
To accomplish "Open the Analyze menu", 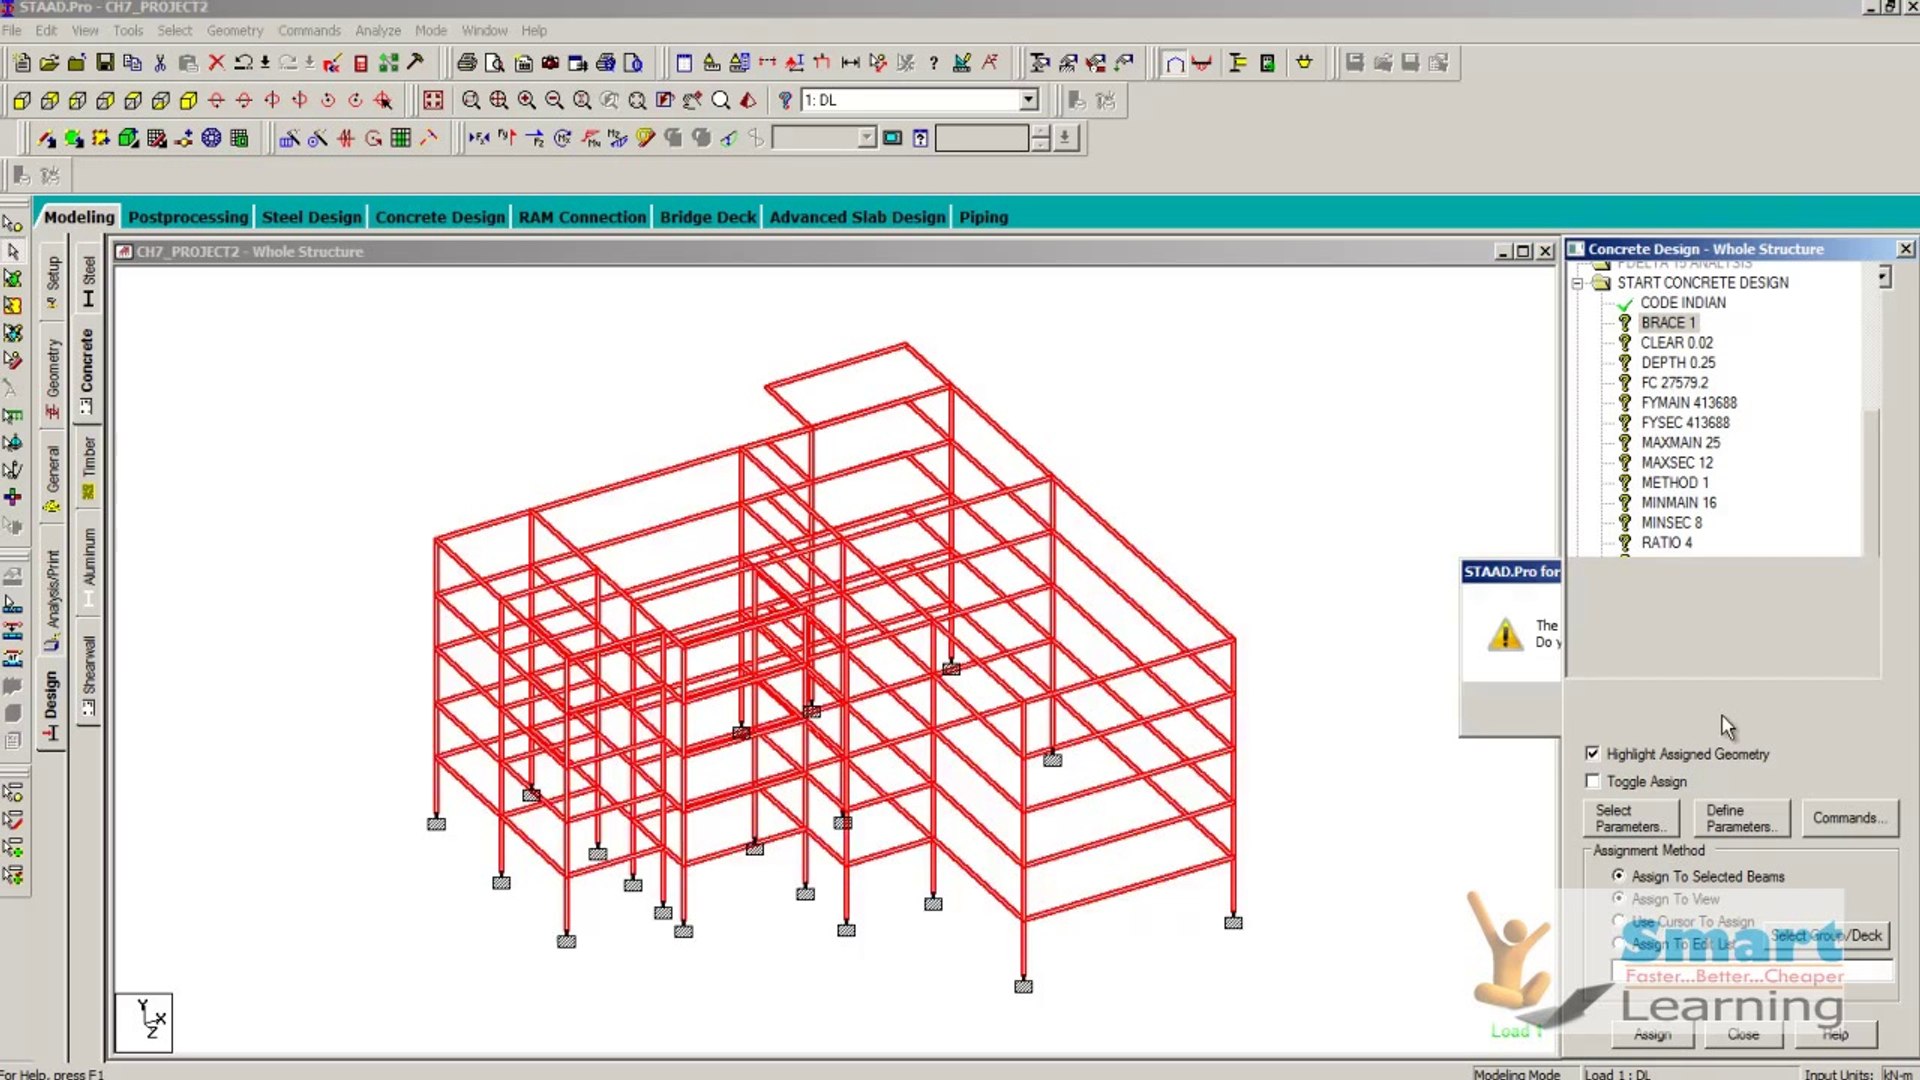I will coord(377,31).
